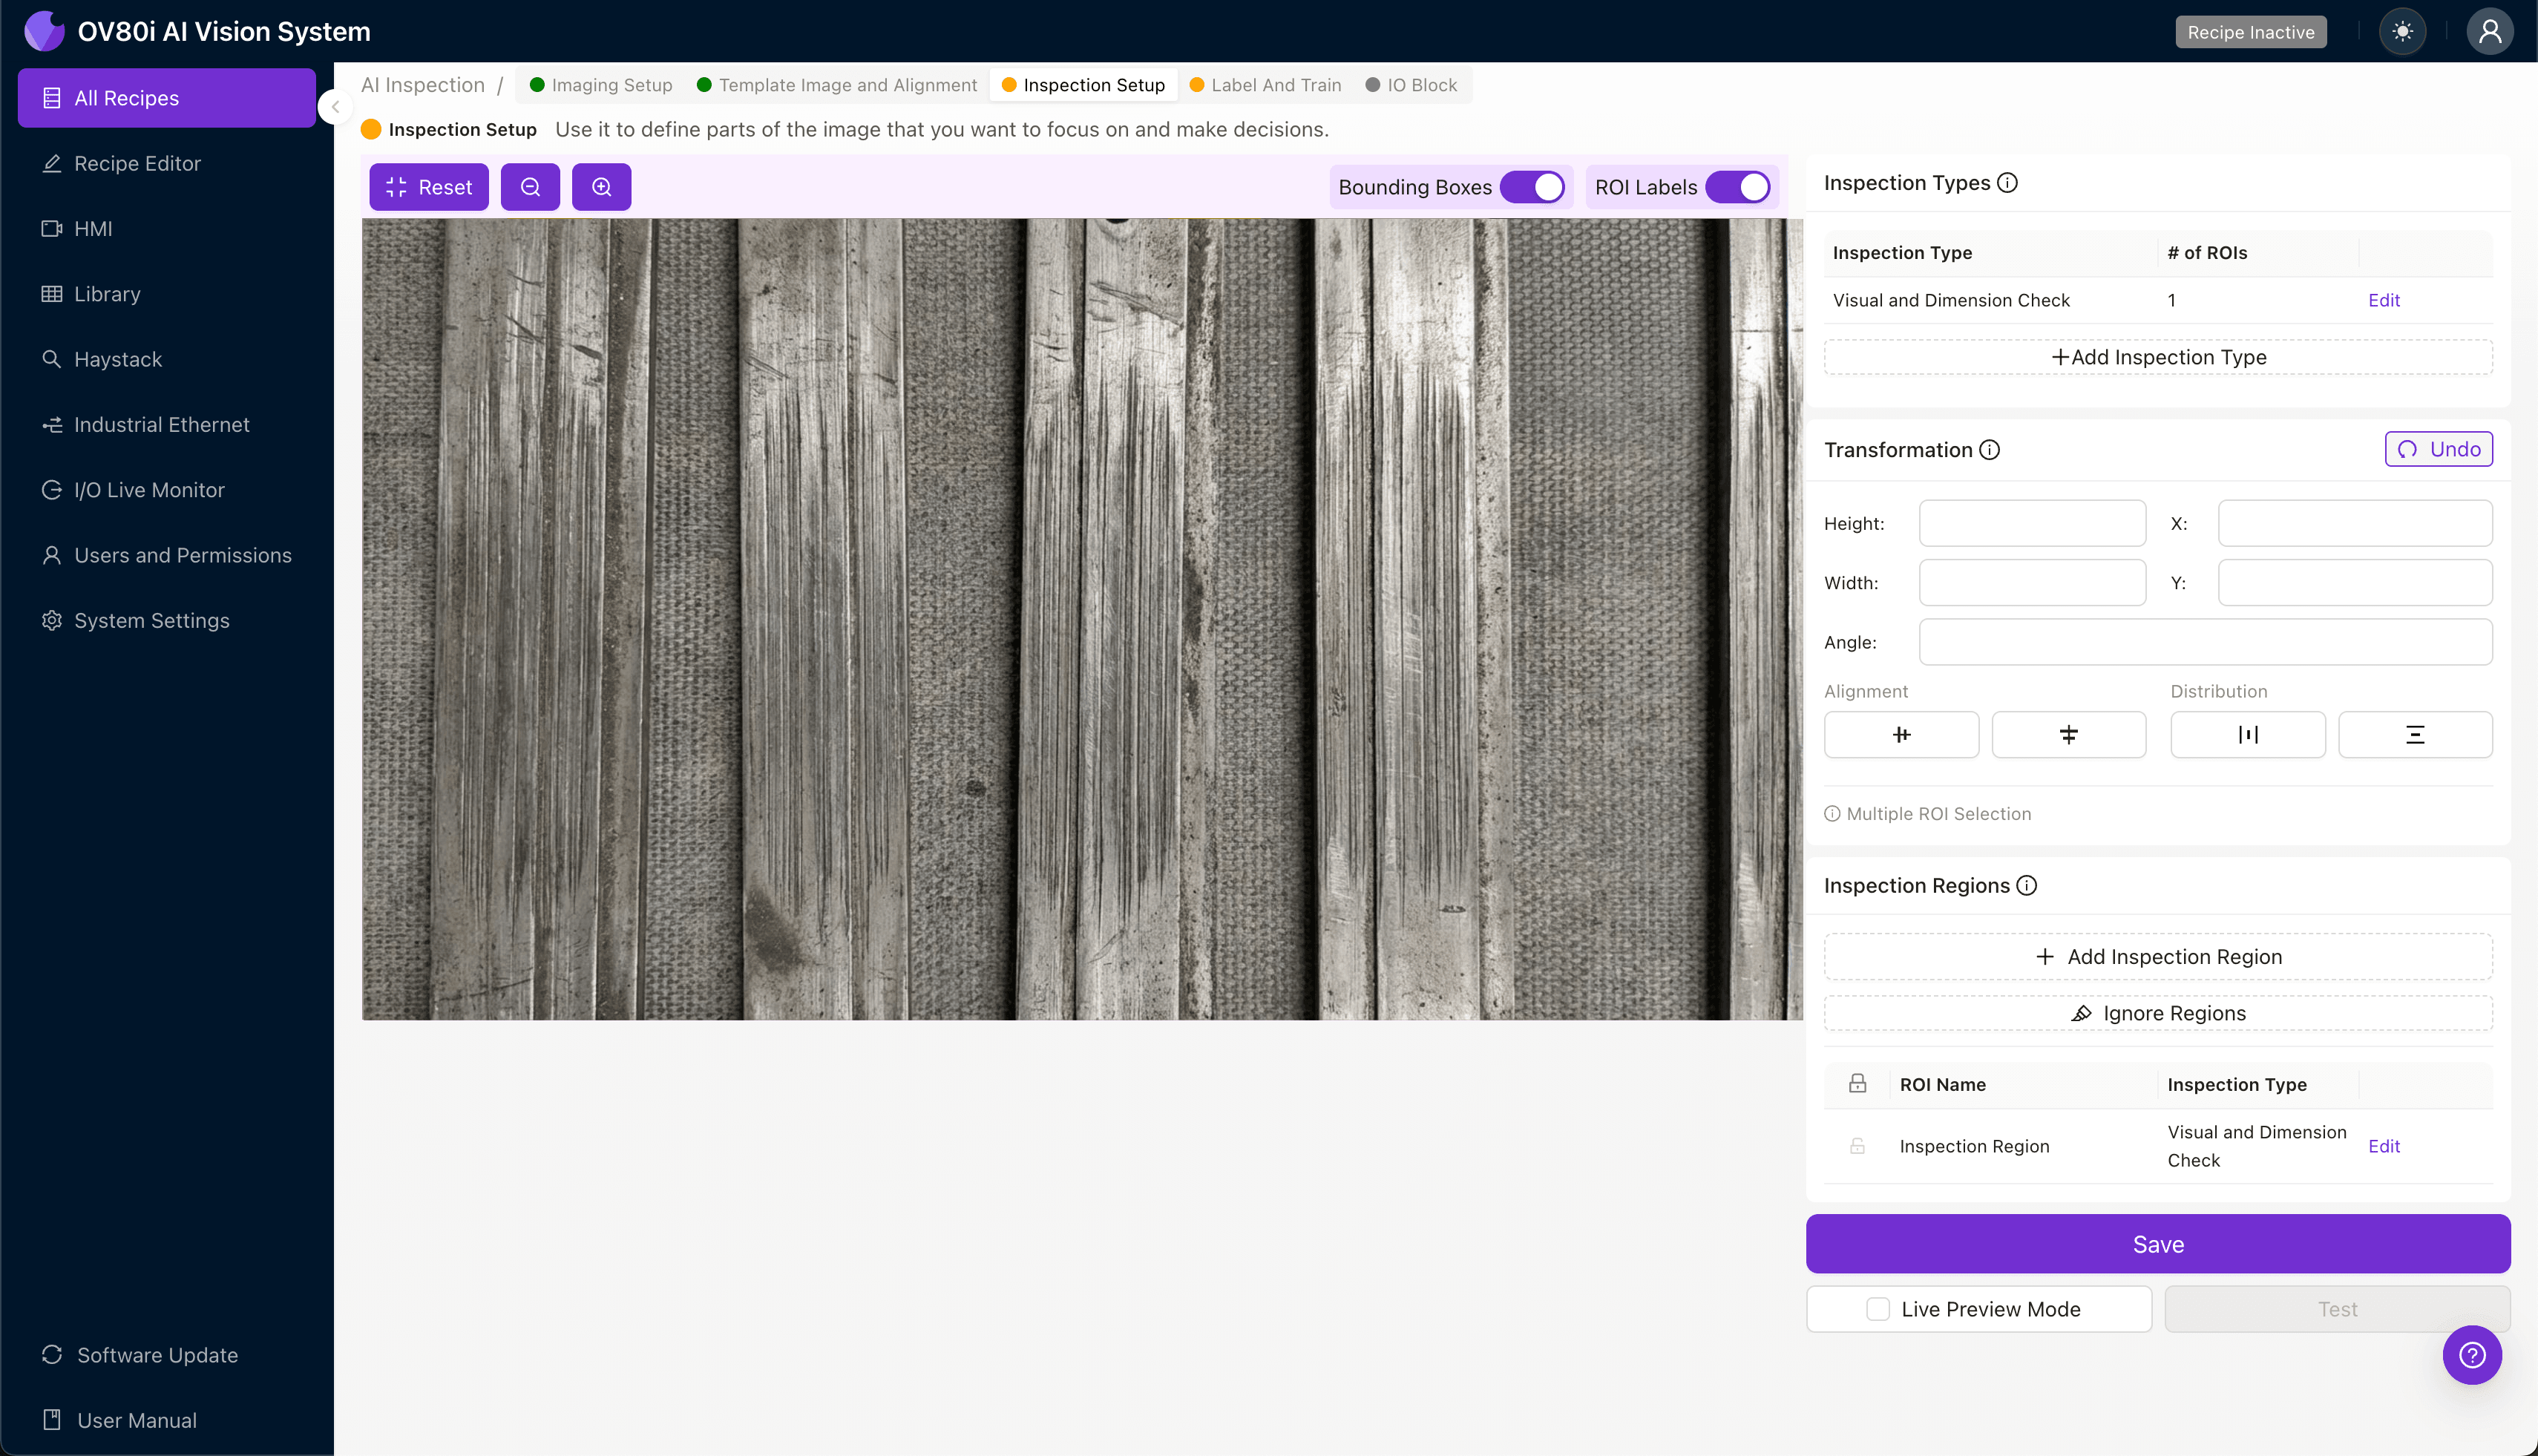This screenshot has width=2538, height=1456.
Task: Click the Save button
Action: 2157,1244
